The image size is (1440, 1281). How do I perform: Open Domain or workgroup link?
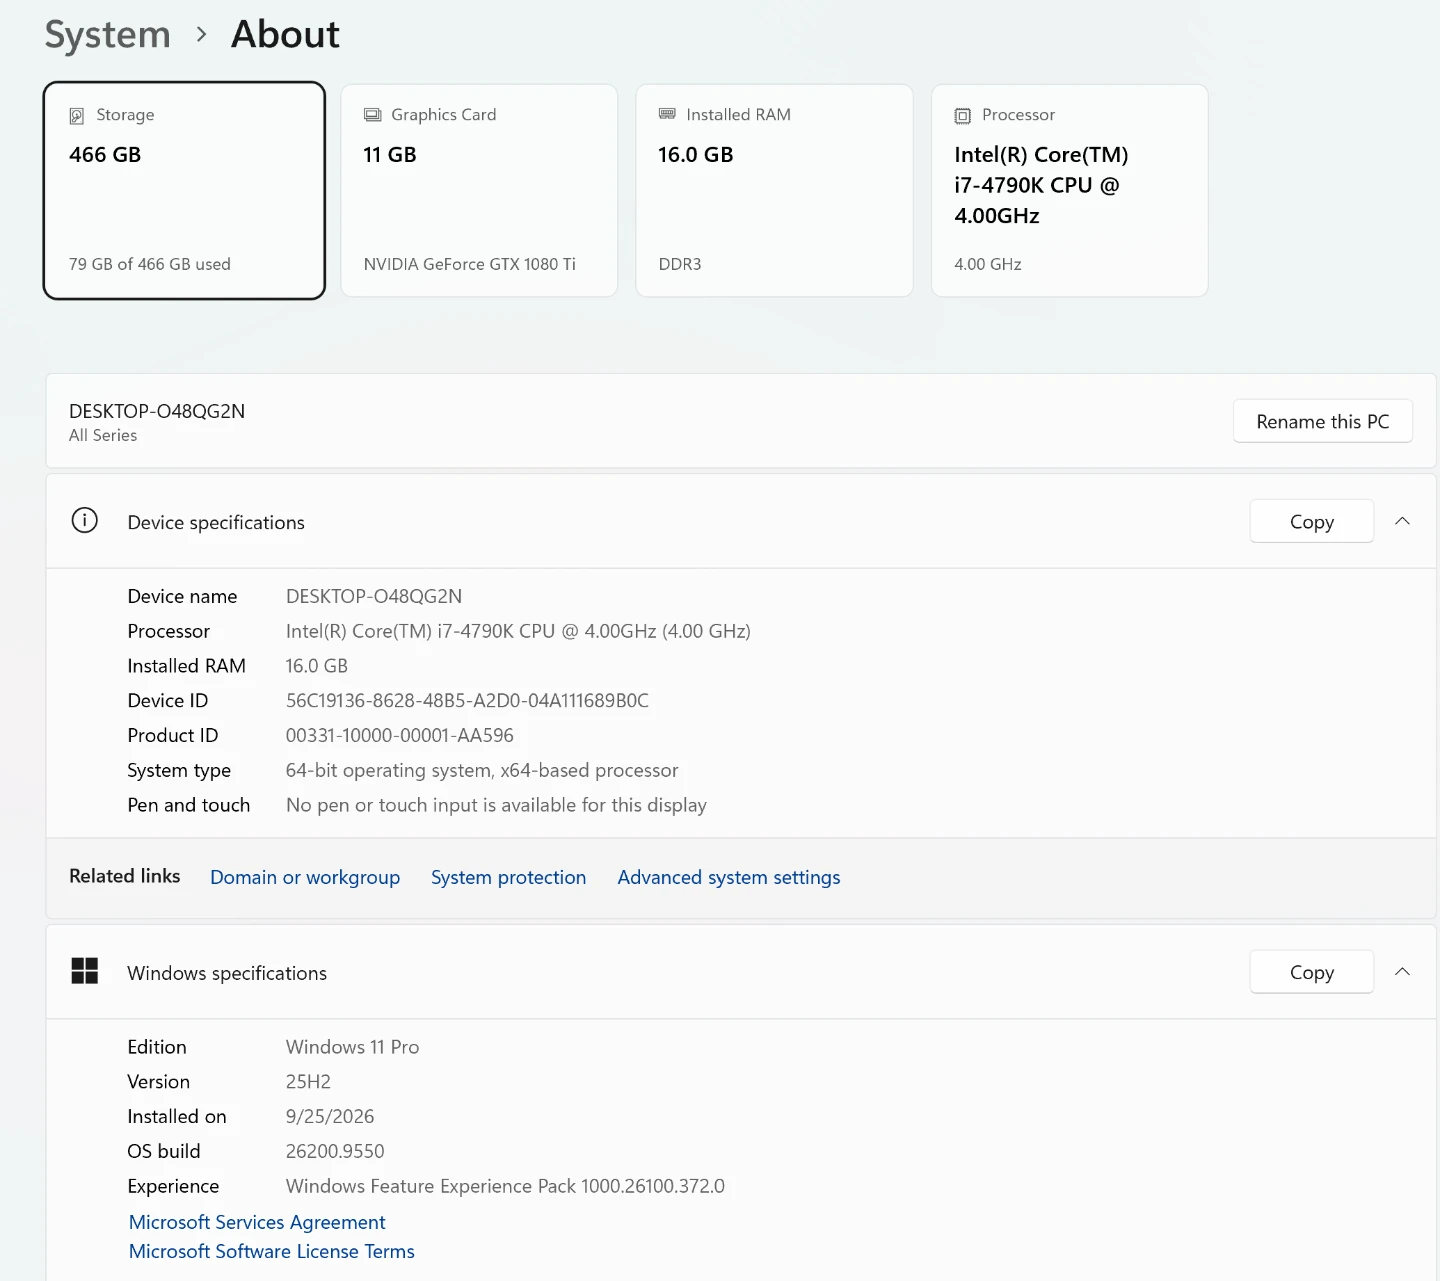click(x=305, y=877)
